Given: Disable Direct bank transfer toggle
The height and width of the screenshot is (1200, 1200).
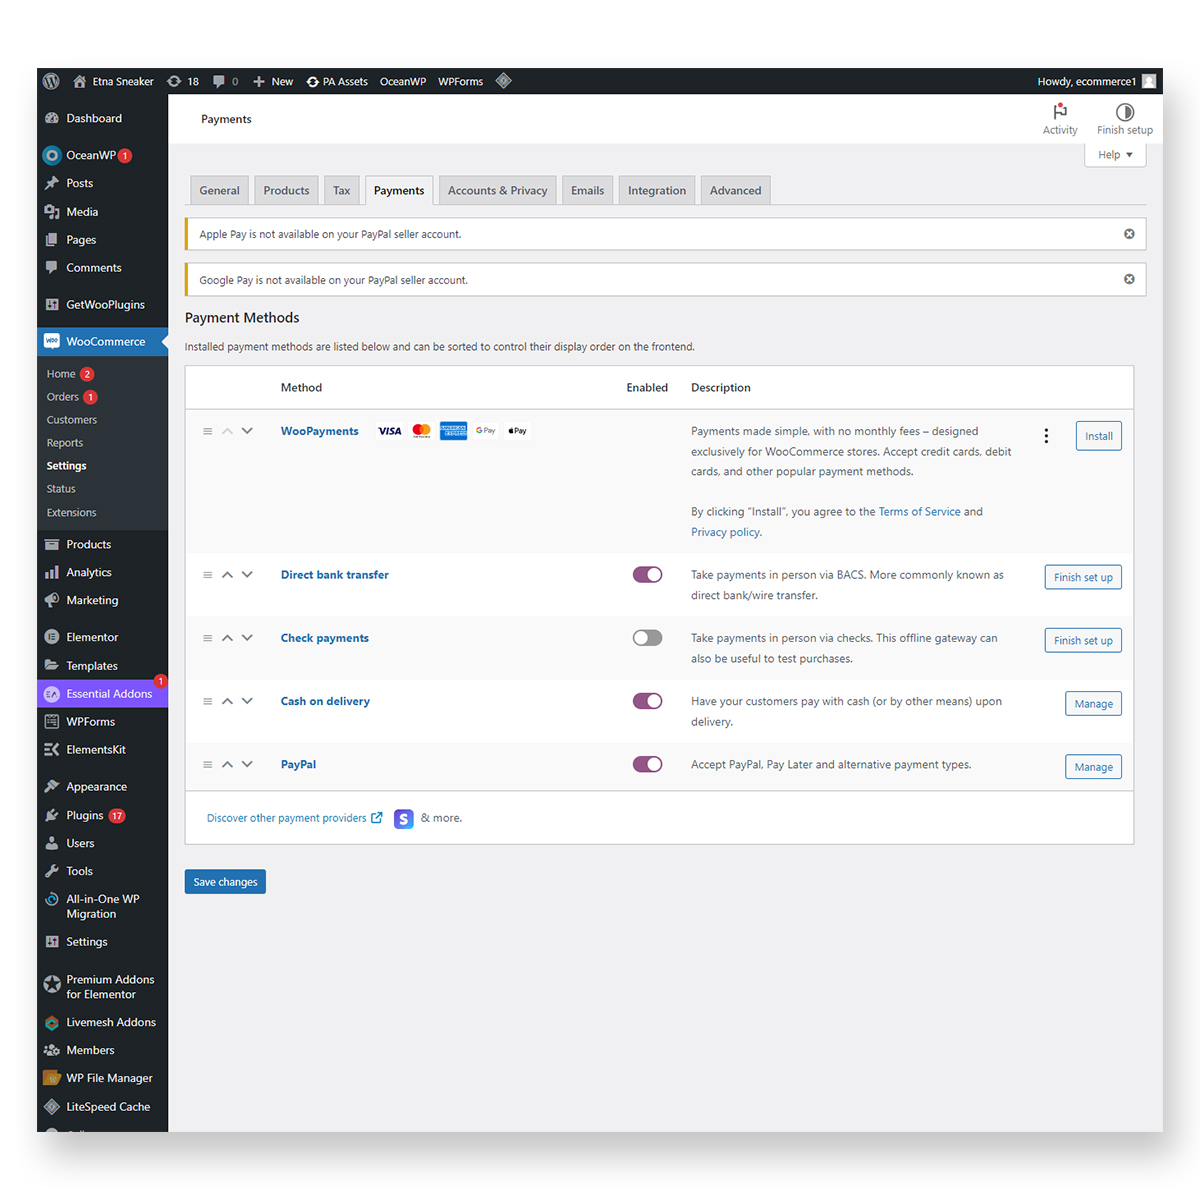Looking at the screenshot, I should [x=647, y=575].
